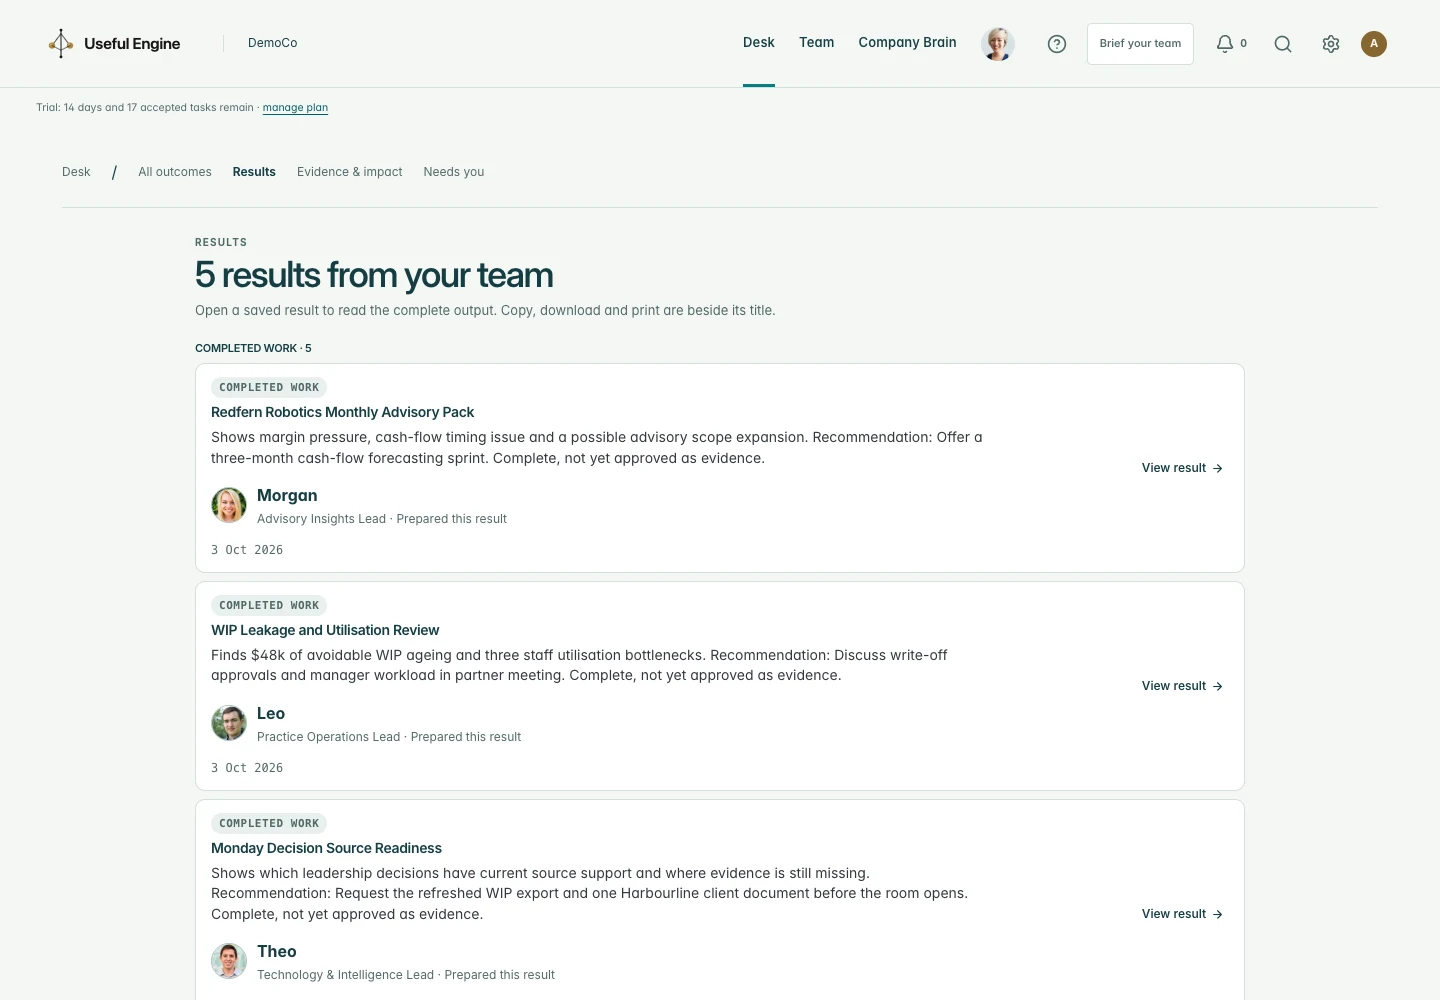
Task: Click the 3 Oct 2026 date under Leo
Action: (x=247, y=768)
